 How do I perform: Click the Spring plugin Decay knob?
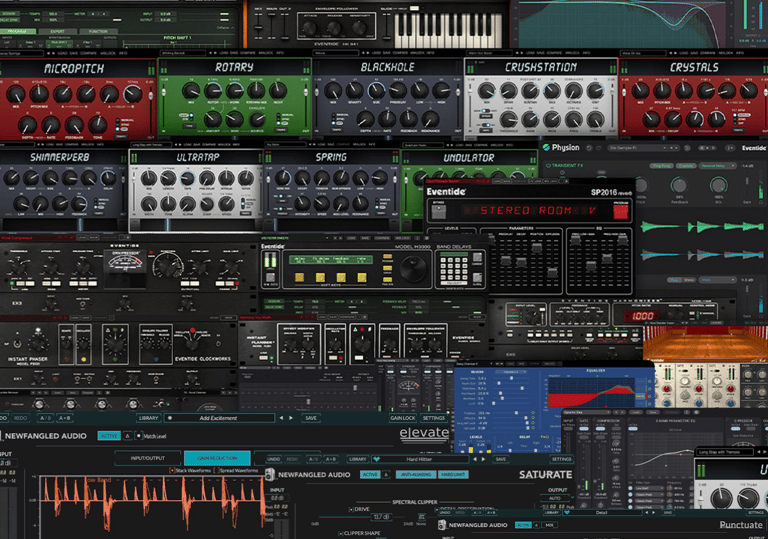tap(302, 179)
